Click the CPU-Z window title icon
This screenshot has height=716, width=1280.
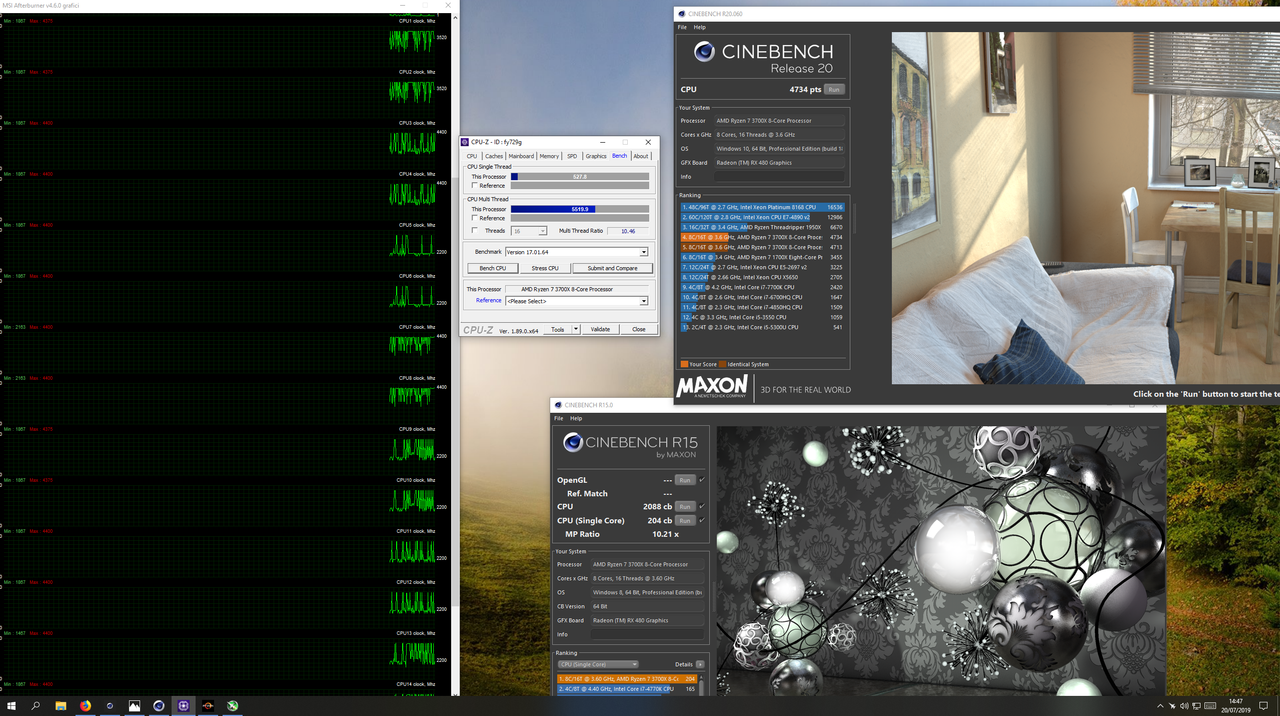click(x=465, y=142)
